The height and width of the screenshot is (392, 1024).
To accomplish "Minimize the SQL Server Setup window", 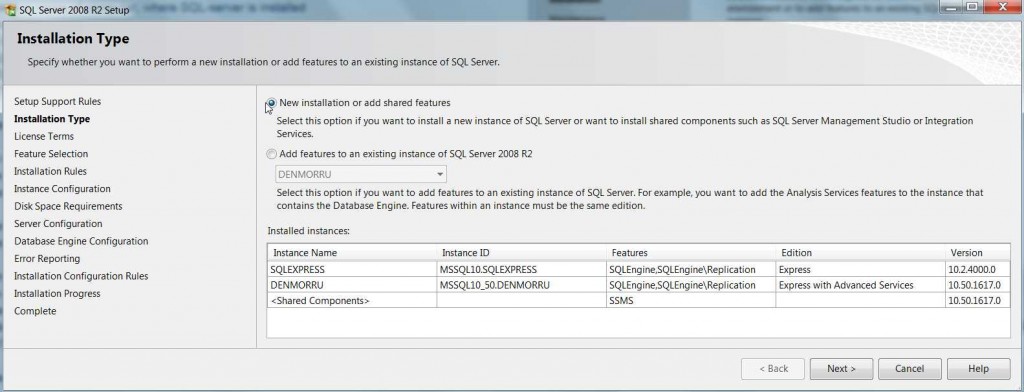I will pos(952,7).
